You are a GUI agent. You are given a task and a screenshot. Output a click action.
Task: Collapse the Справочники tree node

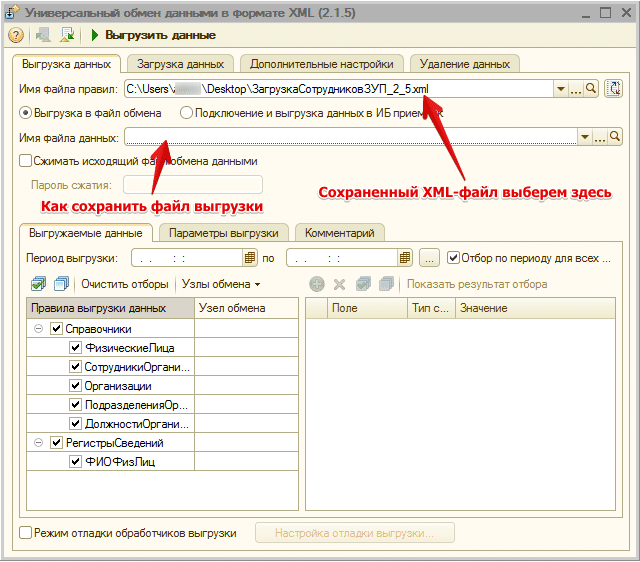(x=37, y=329)
